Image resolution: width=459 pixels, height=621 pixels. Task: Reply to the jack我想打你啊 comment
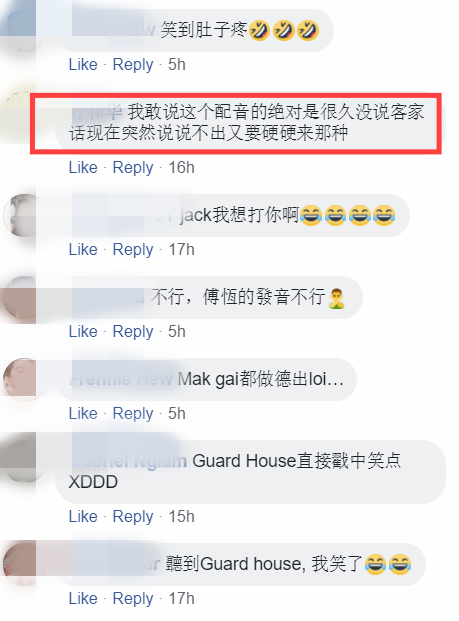pyautogui.click(x=133, y=250)
